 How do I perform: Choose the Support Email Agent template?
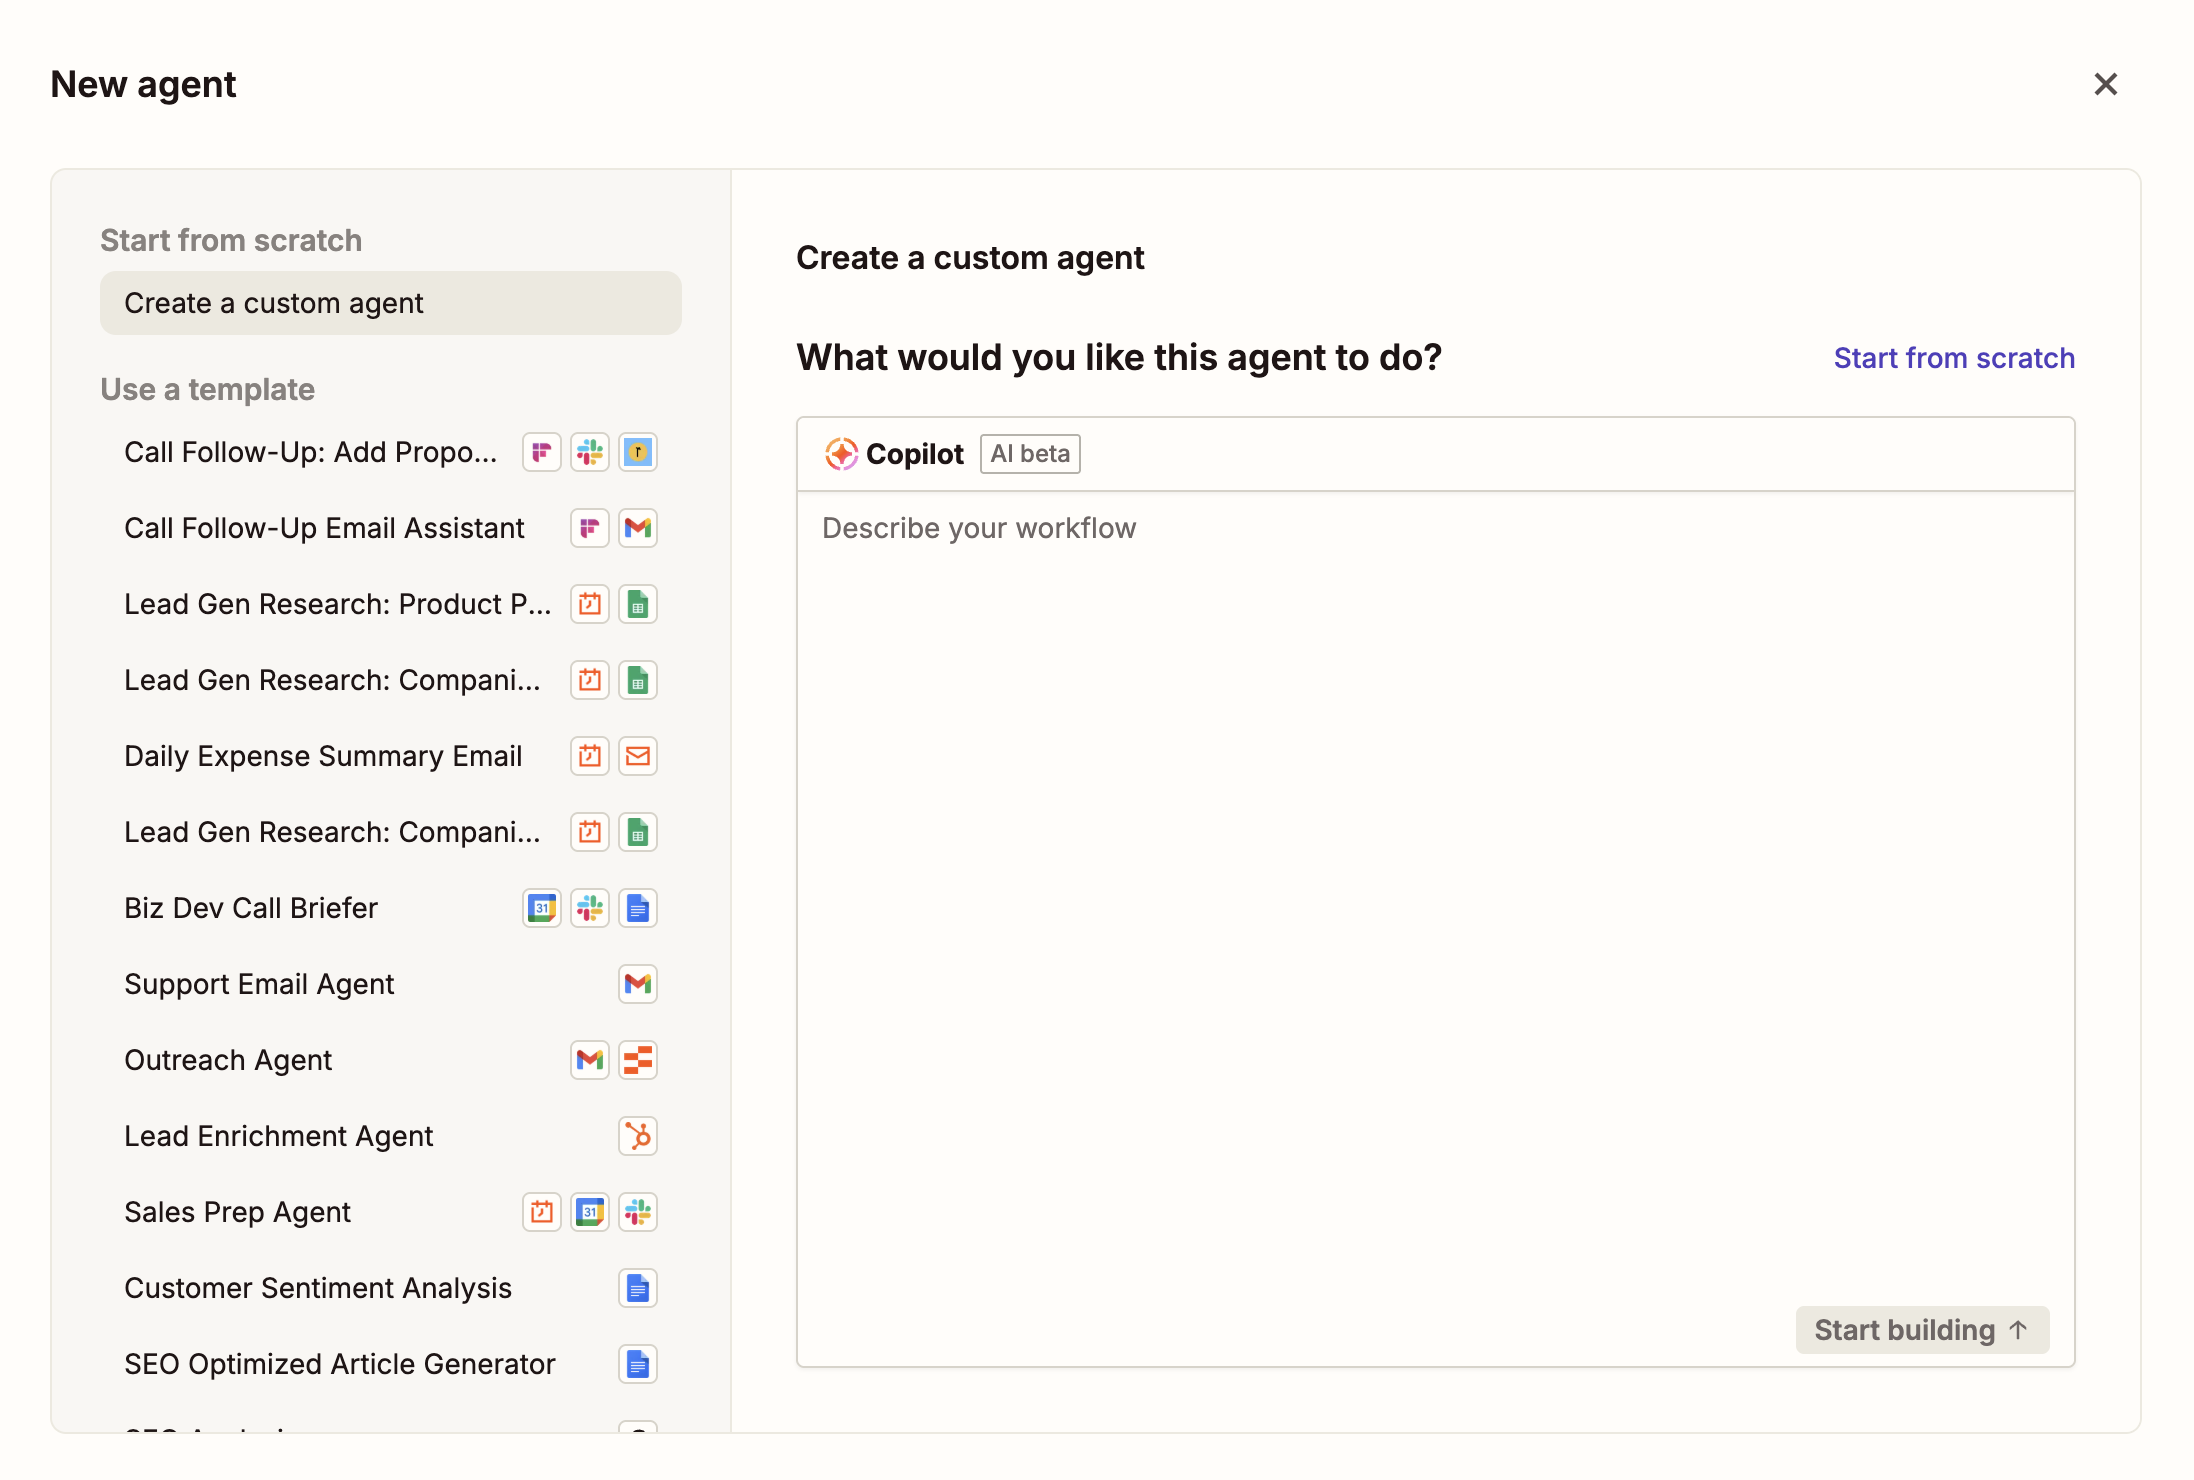(x=259, y=983)
